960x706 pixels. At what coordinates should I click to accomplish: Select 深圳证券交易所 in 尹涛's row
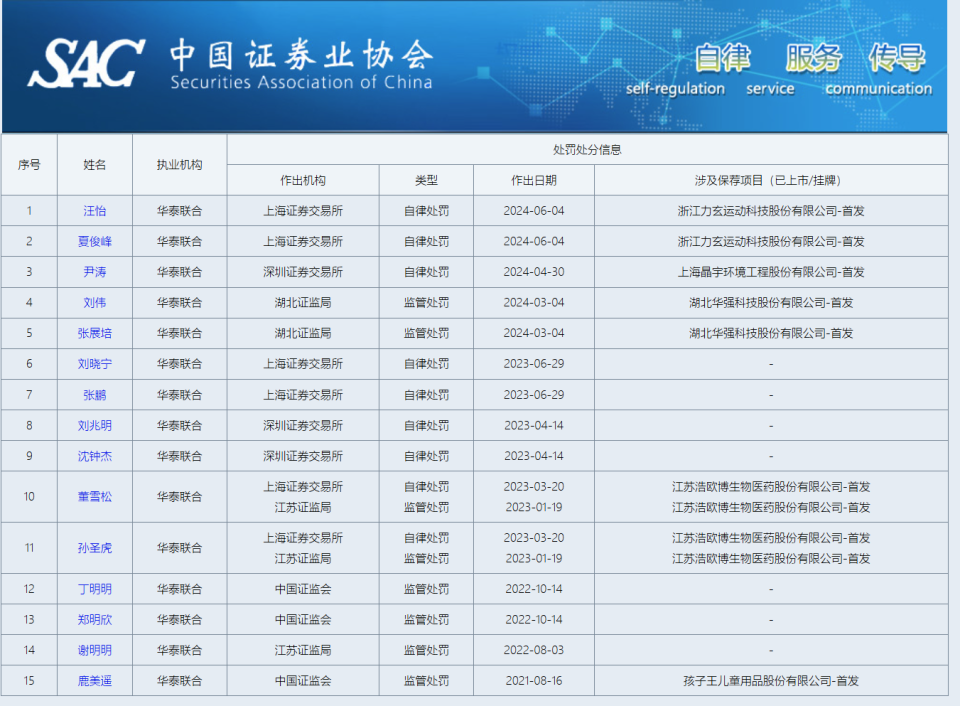[x=303, y=272]
